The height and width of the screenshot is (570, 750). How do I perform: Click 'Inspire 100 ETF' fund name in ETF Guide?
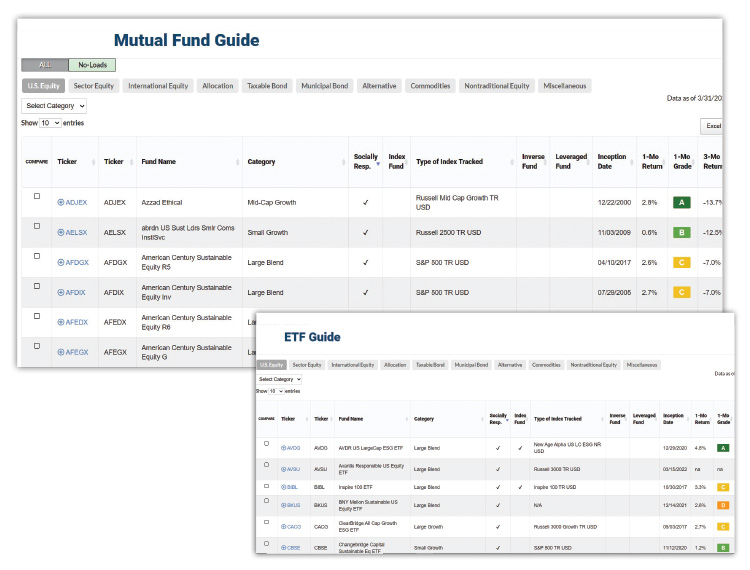355,487
